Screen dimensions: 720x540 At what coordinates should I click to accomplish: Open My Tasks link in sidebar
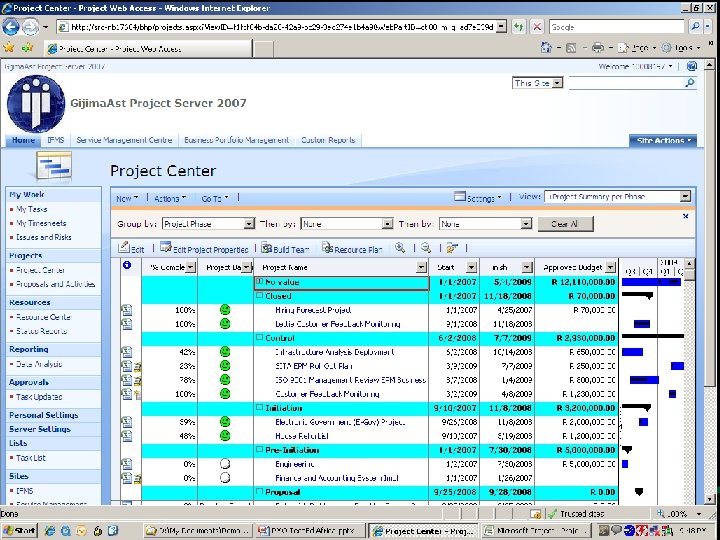click(x=31, y=209)
